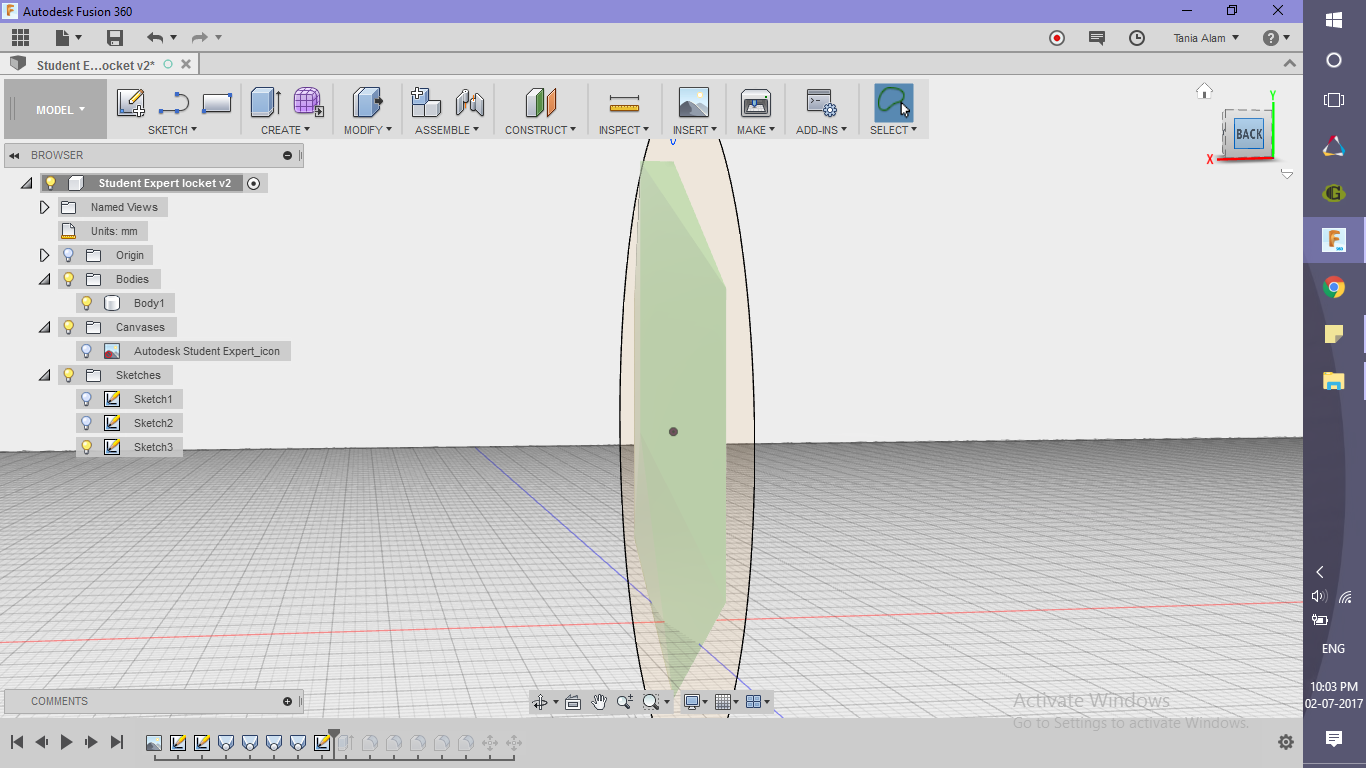Select the Line sketch tool
The width and height of the screenshot is (1366, 768).
tap(174, 103)
